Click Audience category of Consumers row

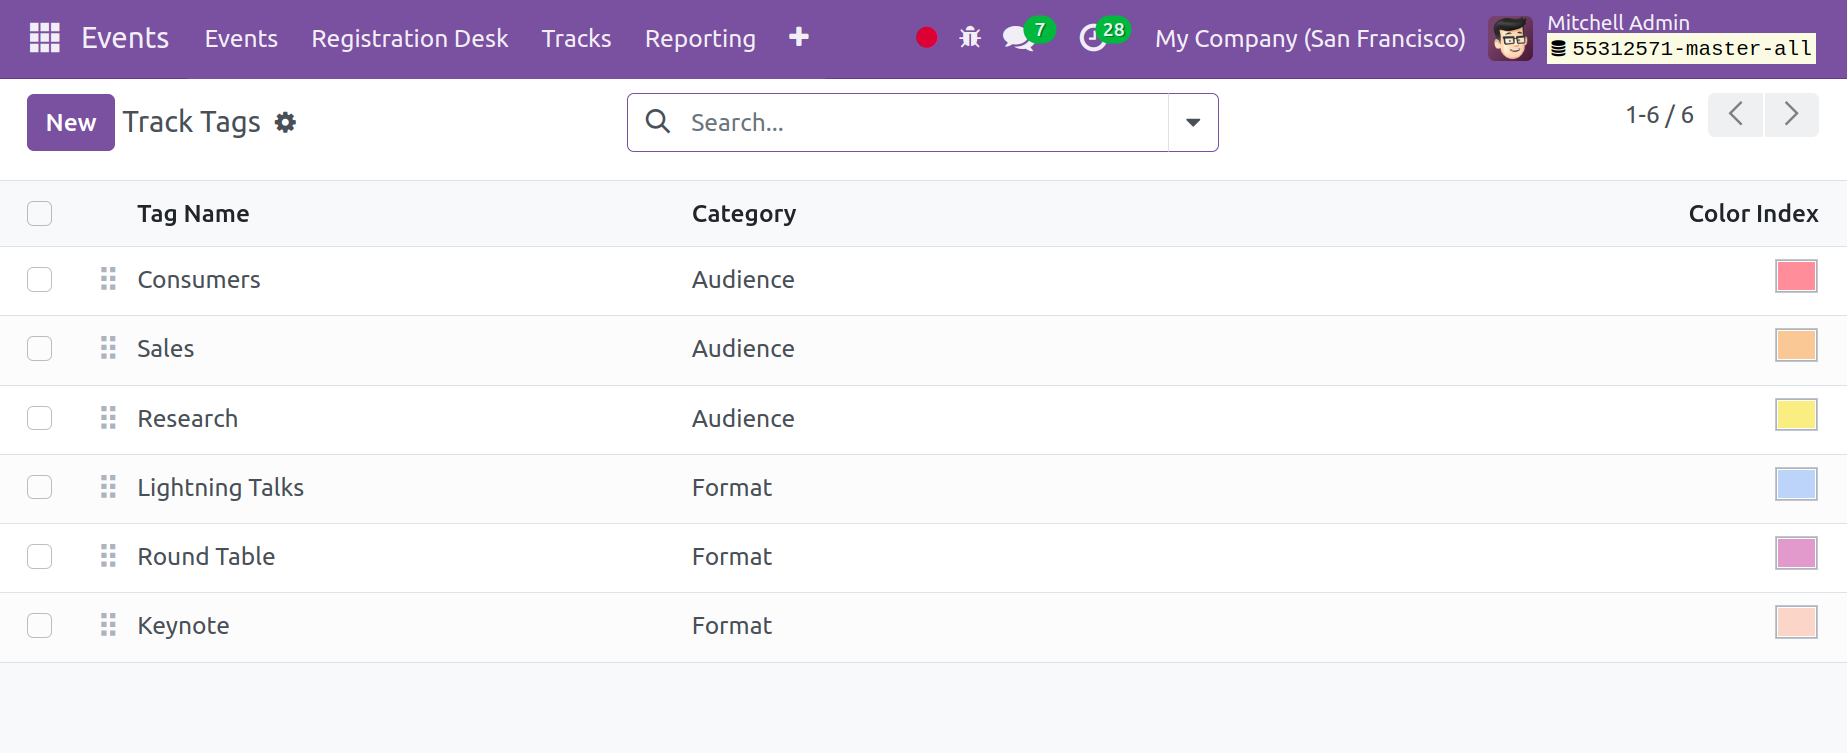point(743,280)
